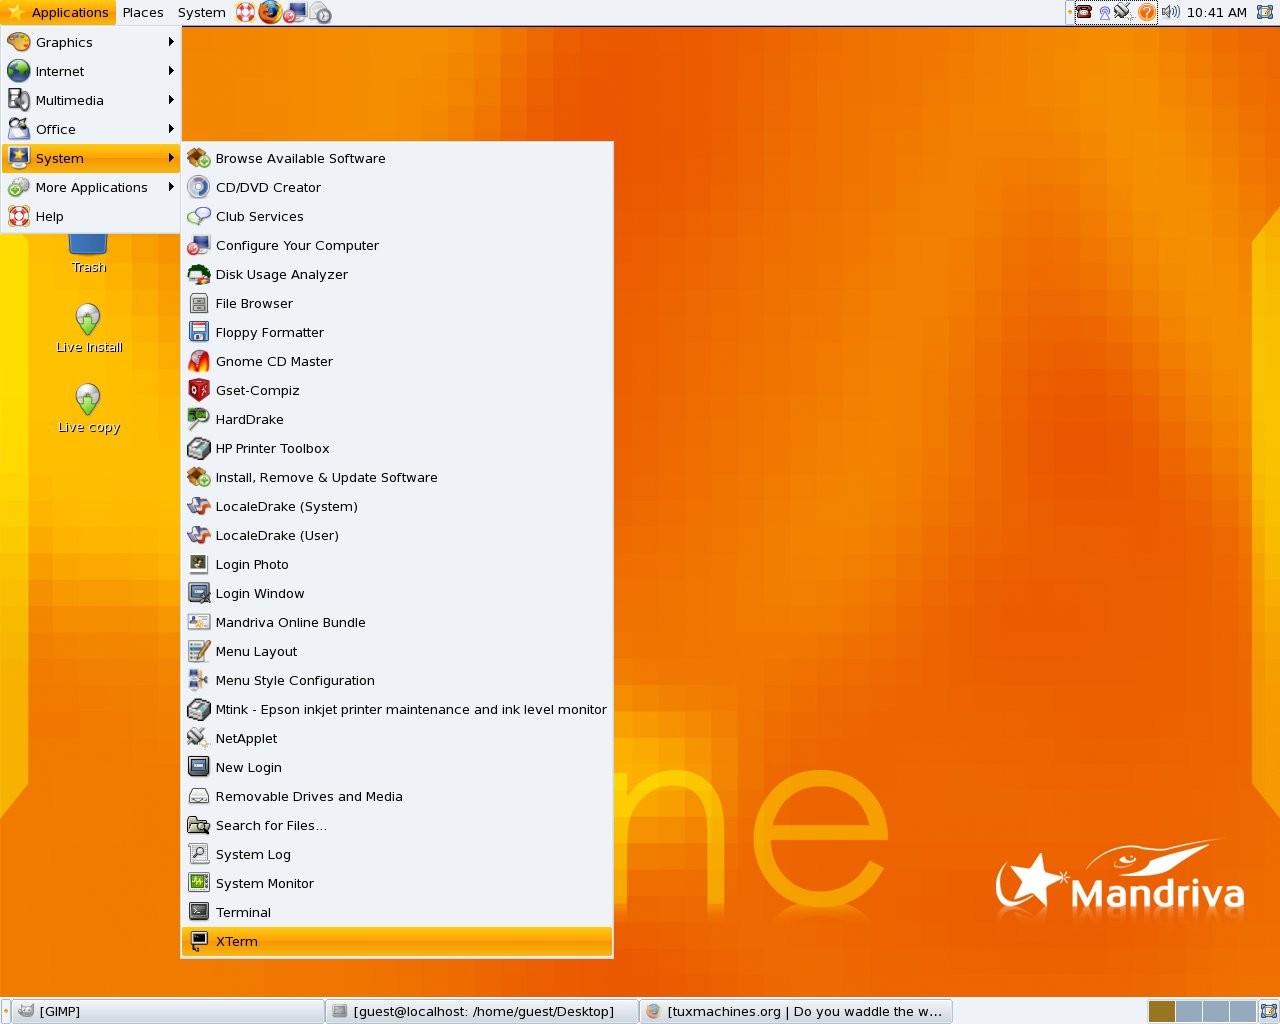Expand the Multimedia submenu
The width and height of the screenshot is (1280, 1024).
(x=91, y=100)
